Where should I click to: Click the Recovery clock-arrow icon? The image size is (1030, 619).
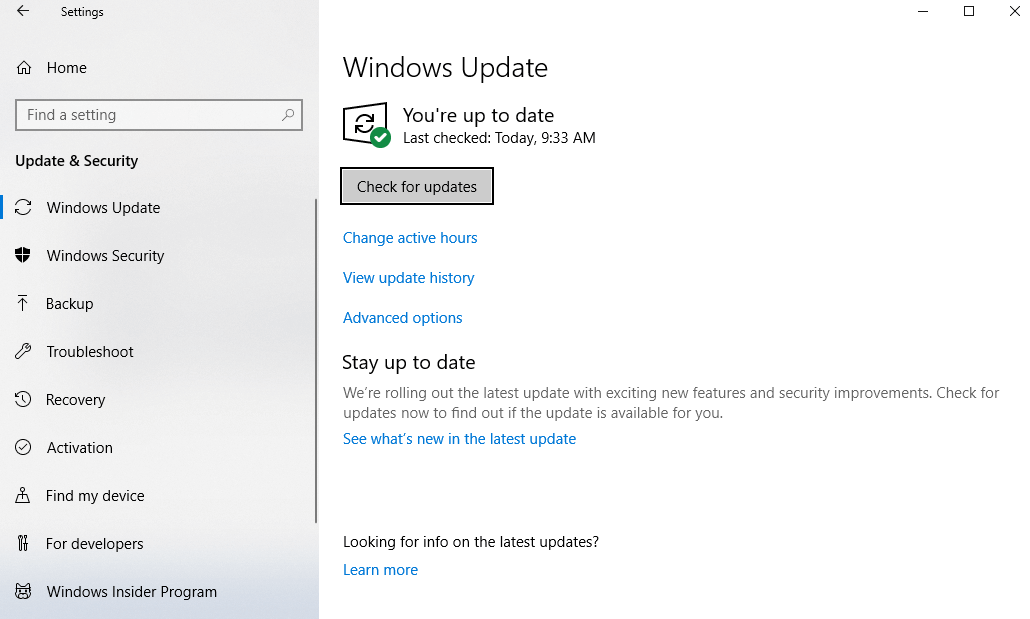click(23, 399)
